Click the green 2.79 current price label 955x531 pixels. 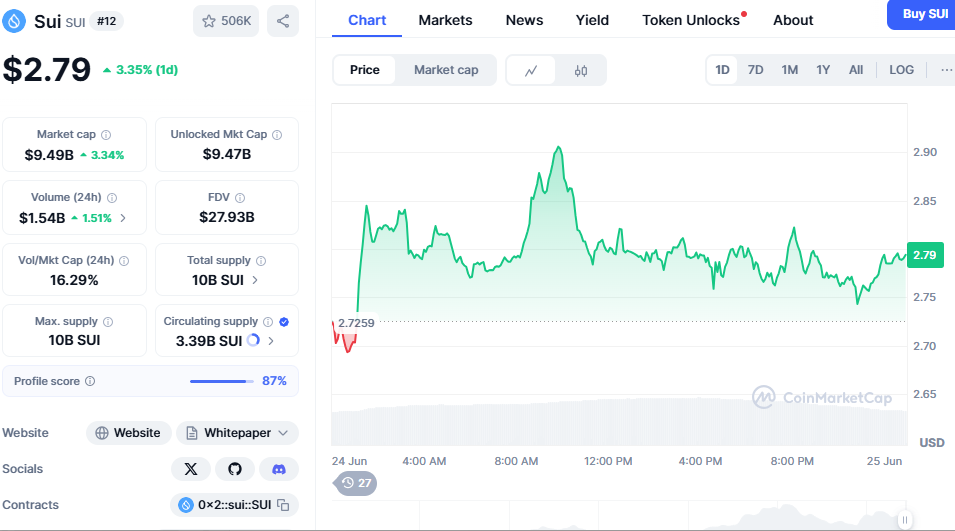[925, 255]
